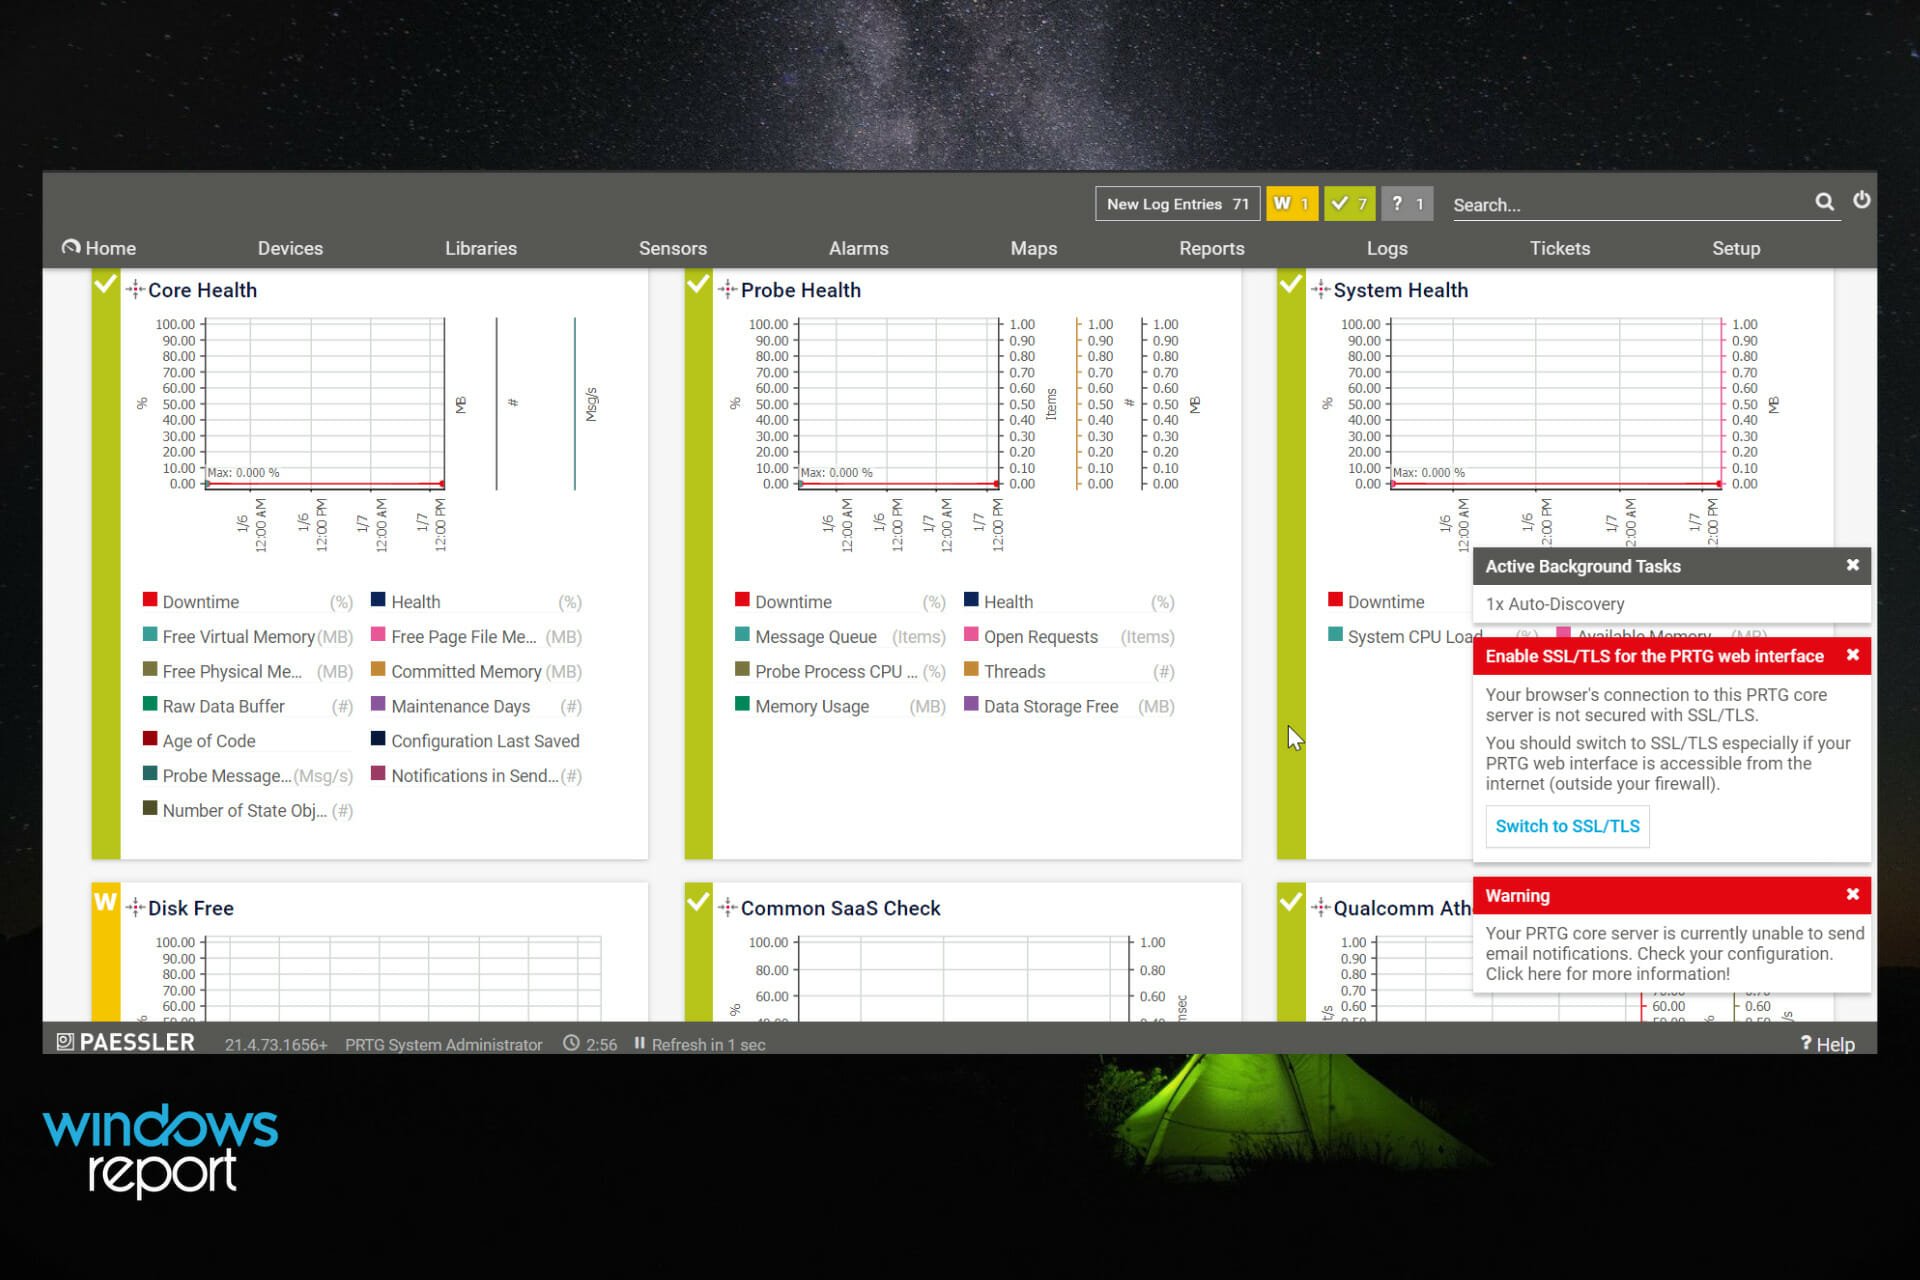Close the Active Background Tasks popup

coord(1852,565)
